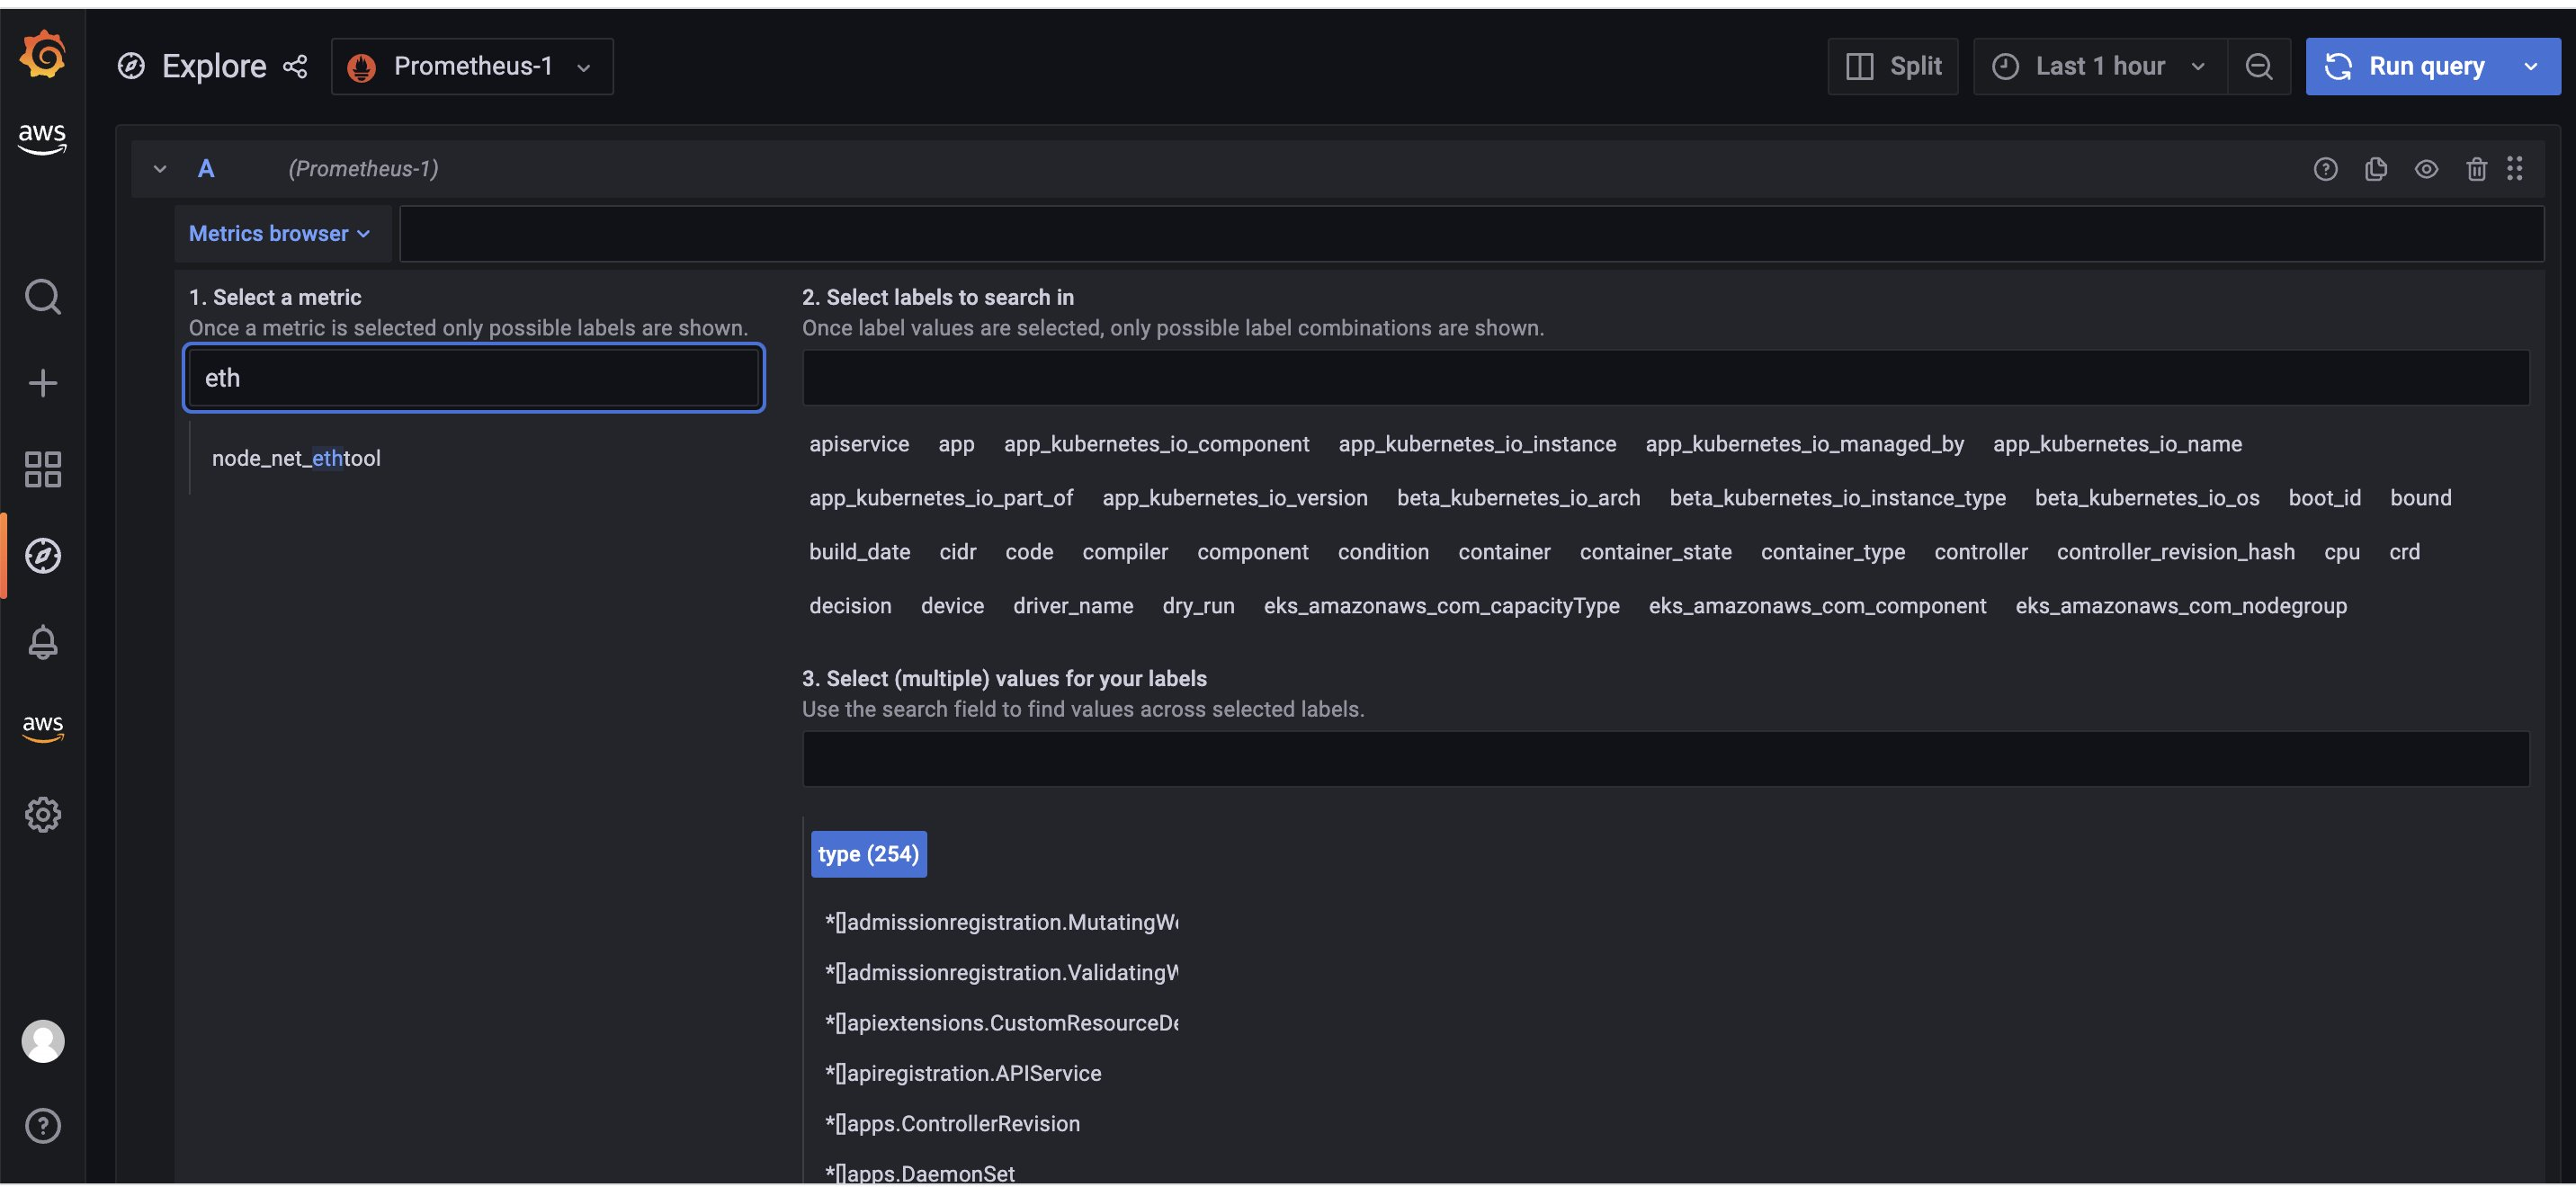Click the zoom out time range icon
This screenshot has width=2576, height=1187.
(2259, 66)
